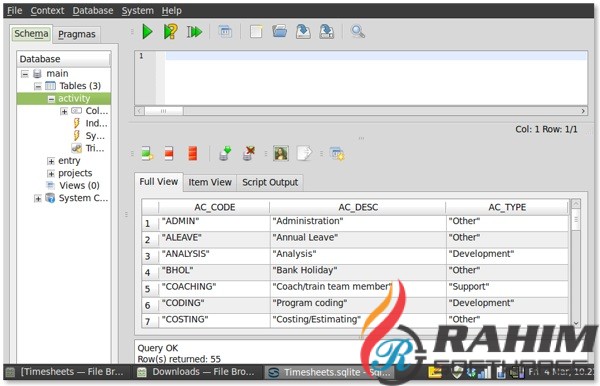Viewport: 600px width, 386px height.
Task: Switch to Downloads File Browser taskbar window
Action: [197, 372]
